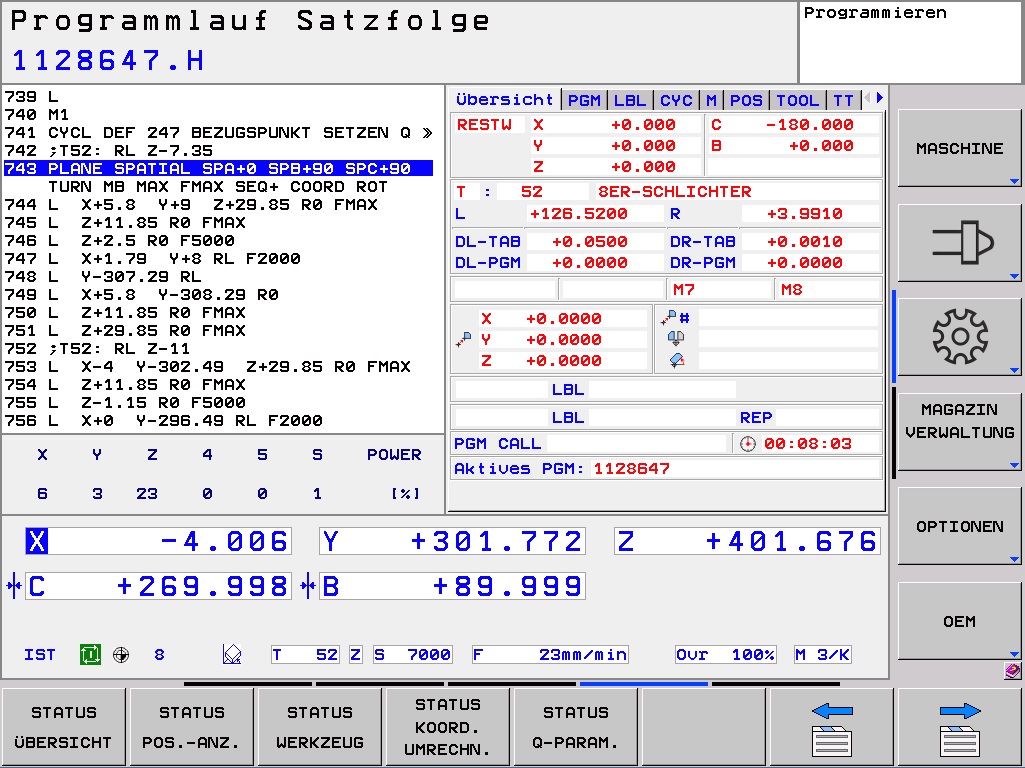The image size is (1025, 768).
Task: Select line 756 X+0 Y-296.49
Action: (163, 420)
